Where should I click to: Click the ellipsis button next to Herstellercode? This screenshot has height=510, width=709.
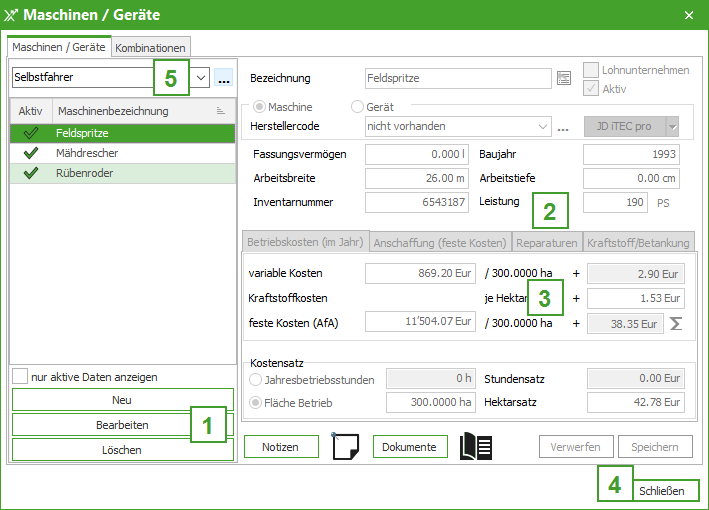coord(563,127)
